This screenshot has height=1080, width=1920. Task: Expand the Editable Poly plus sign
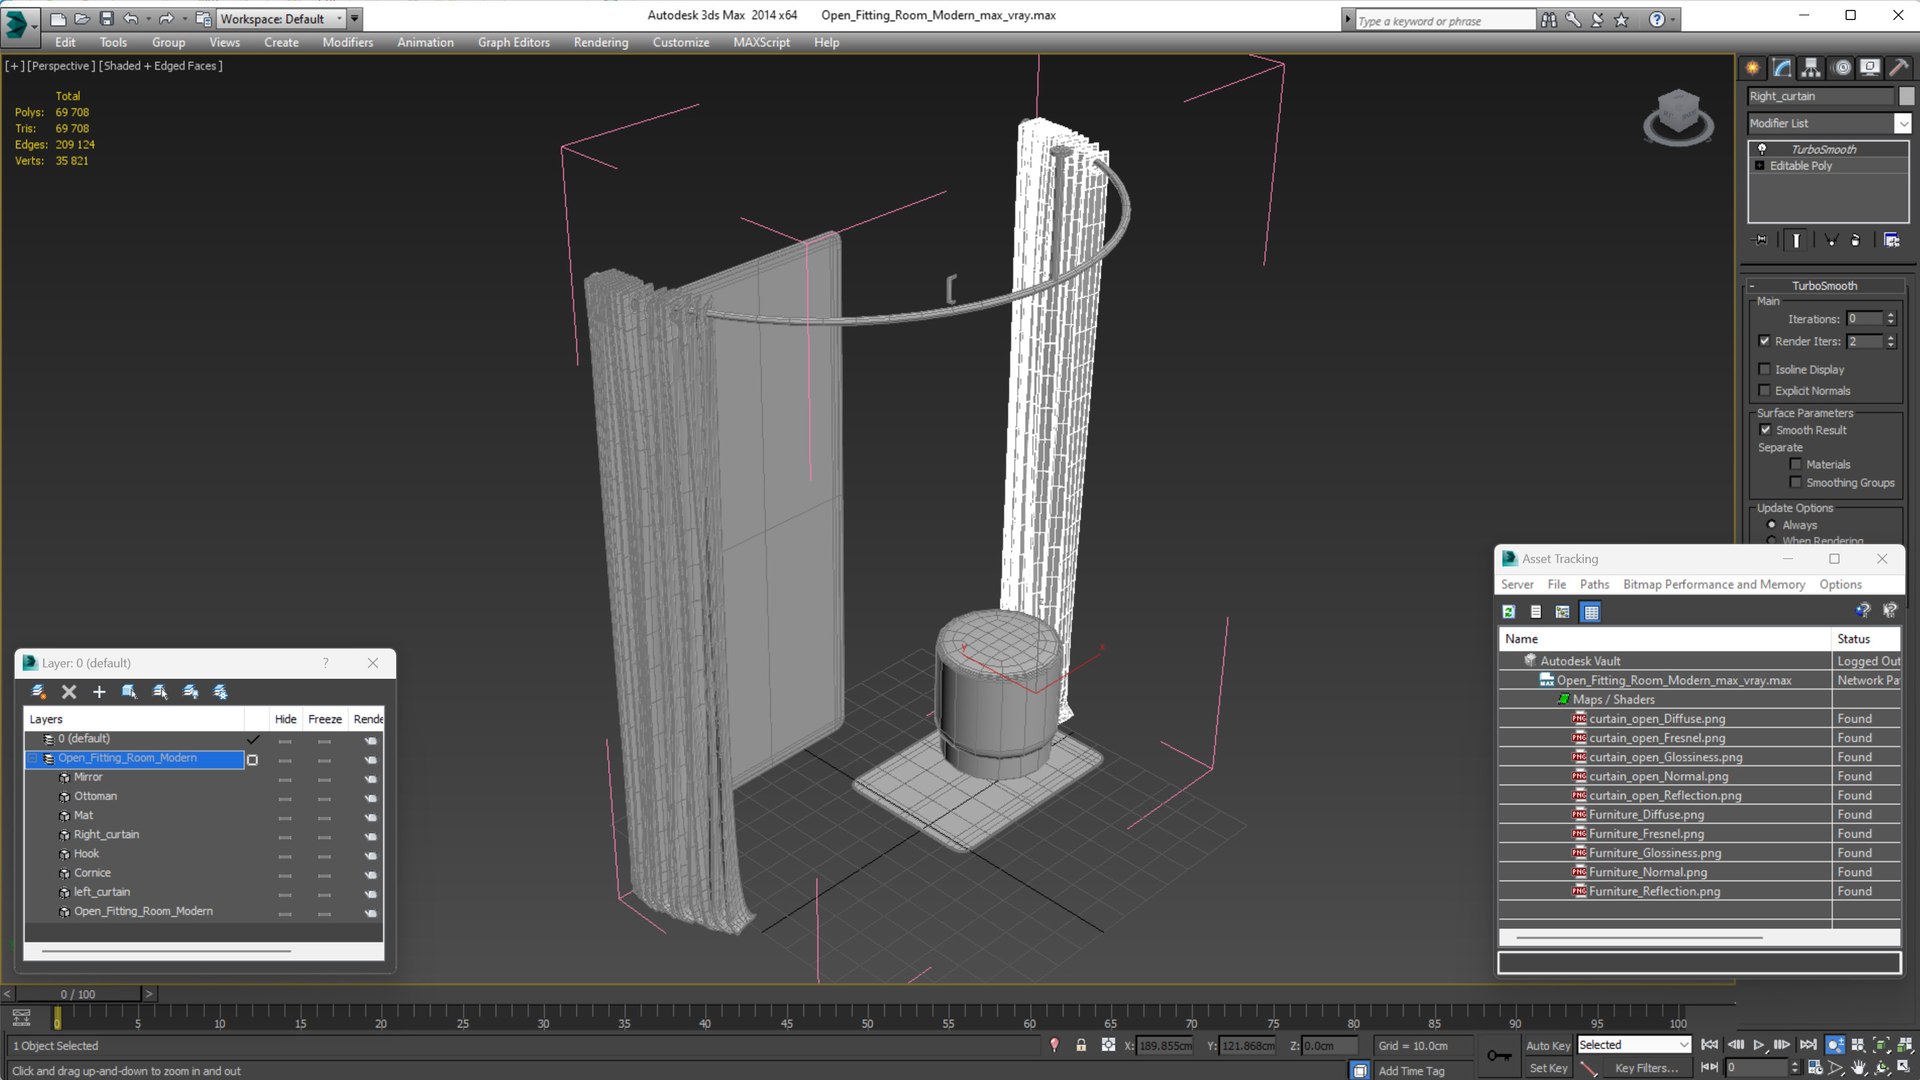1760,166
